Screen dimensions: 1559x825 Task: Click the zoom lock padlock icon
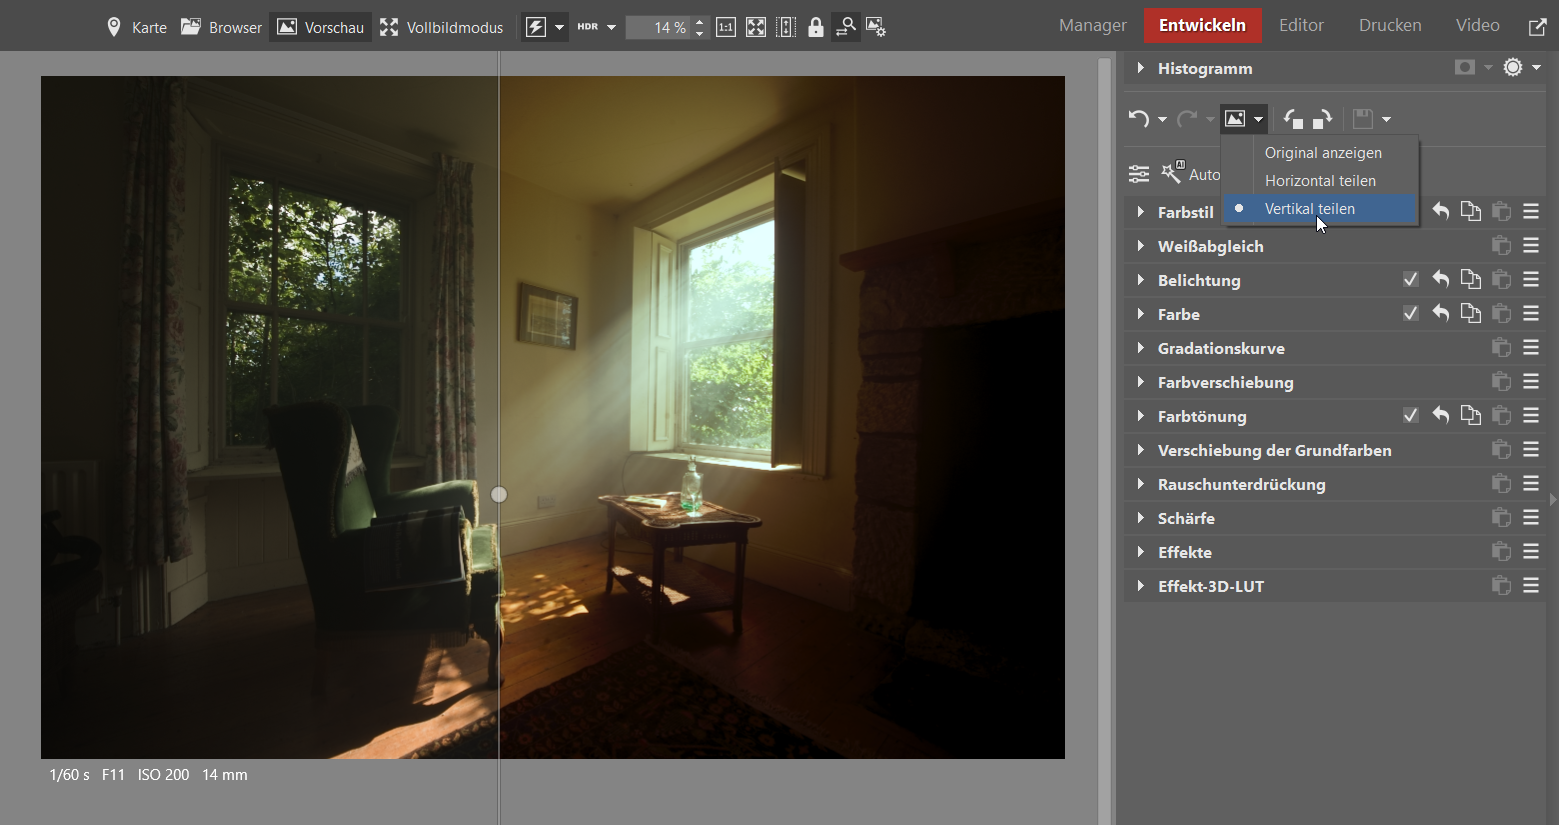click(816, 28)
